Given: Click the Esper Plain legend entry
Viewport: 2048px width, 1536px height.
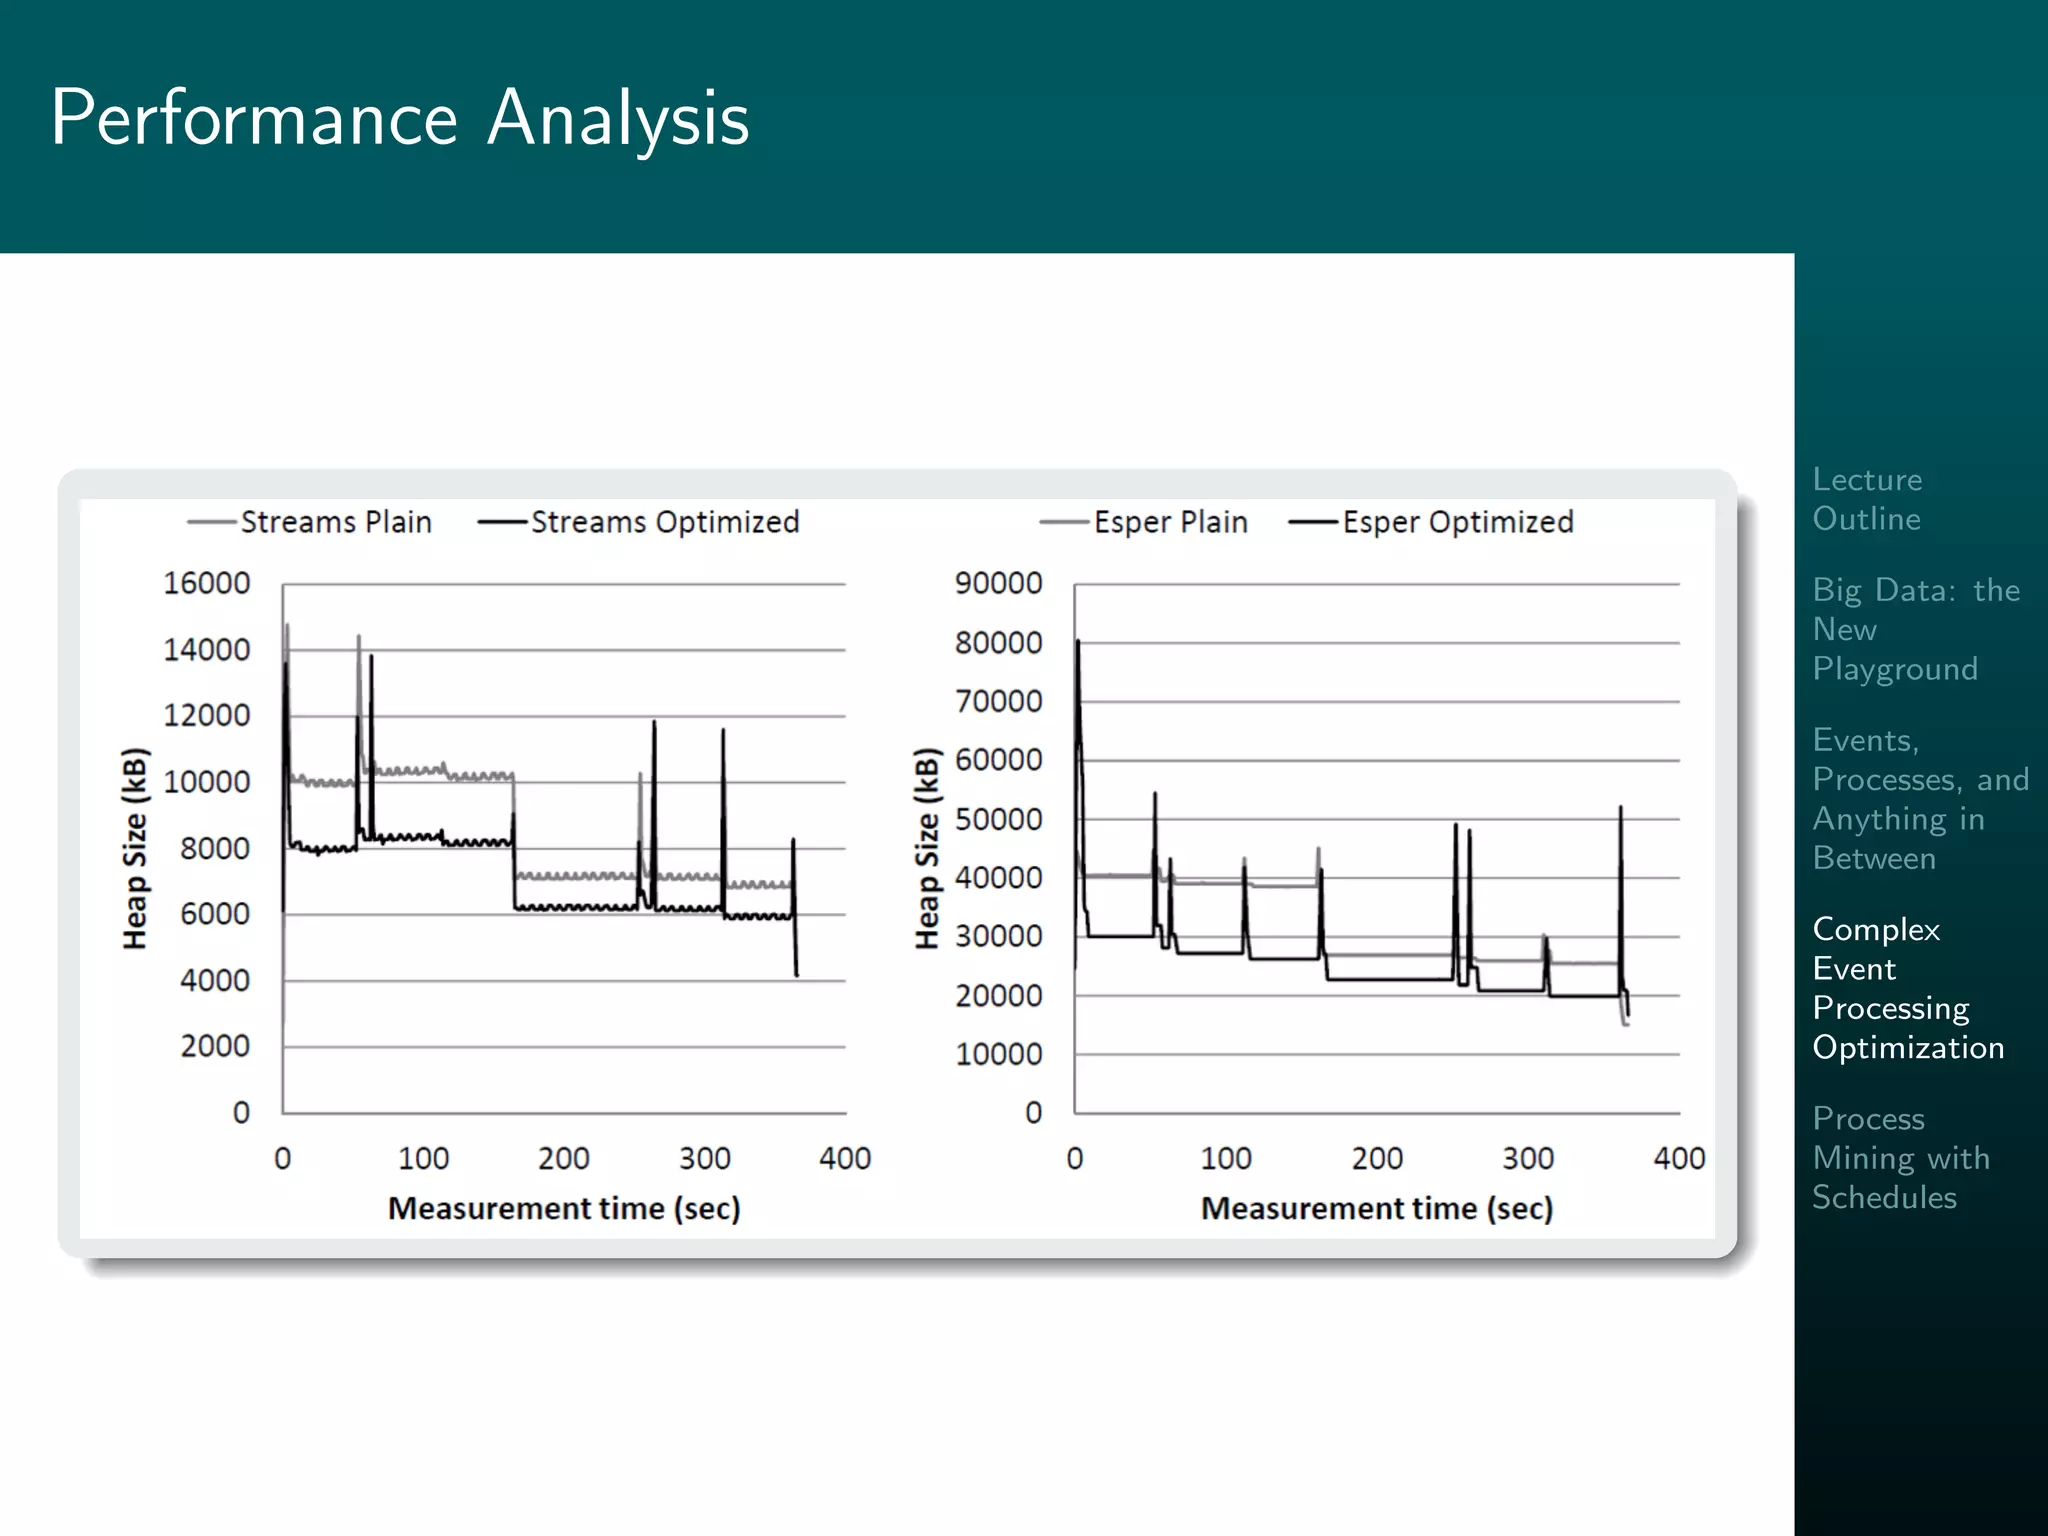Looking at the screenshot, I should [x=1170, y=522].
